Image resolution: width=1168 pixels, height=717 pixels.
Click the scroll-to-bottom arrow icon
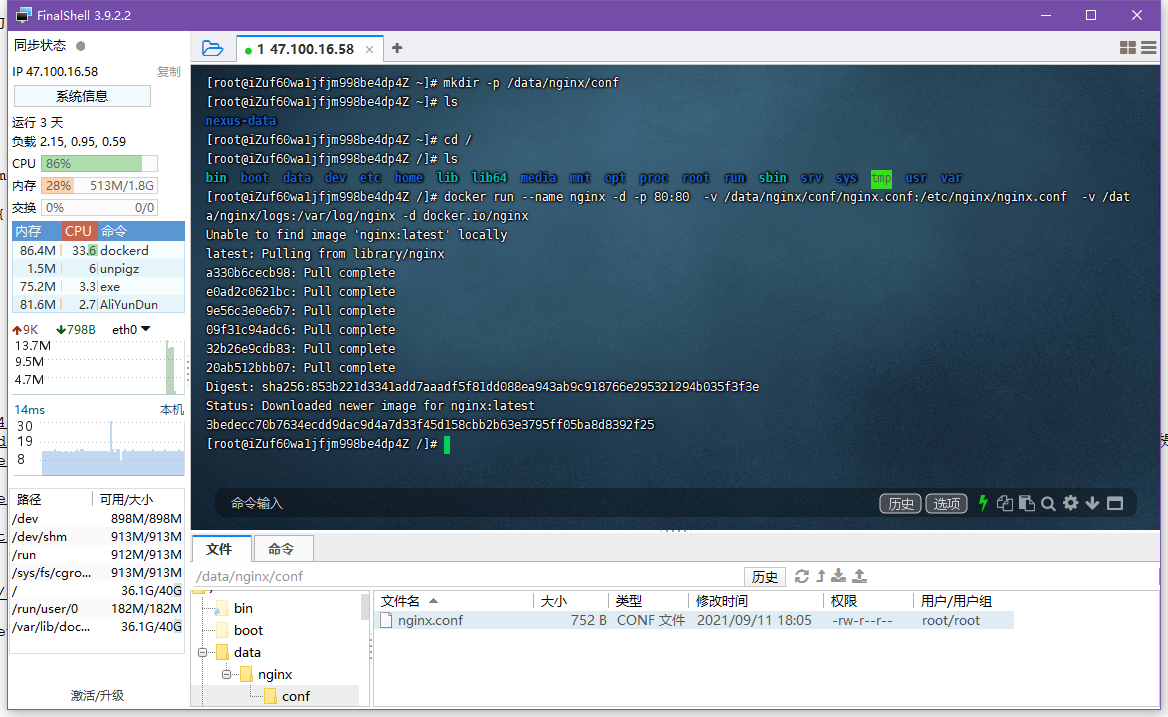1092,503
